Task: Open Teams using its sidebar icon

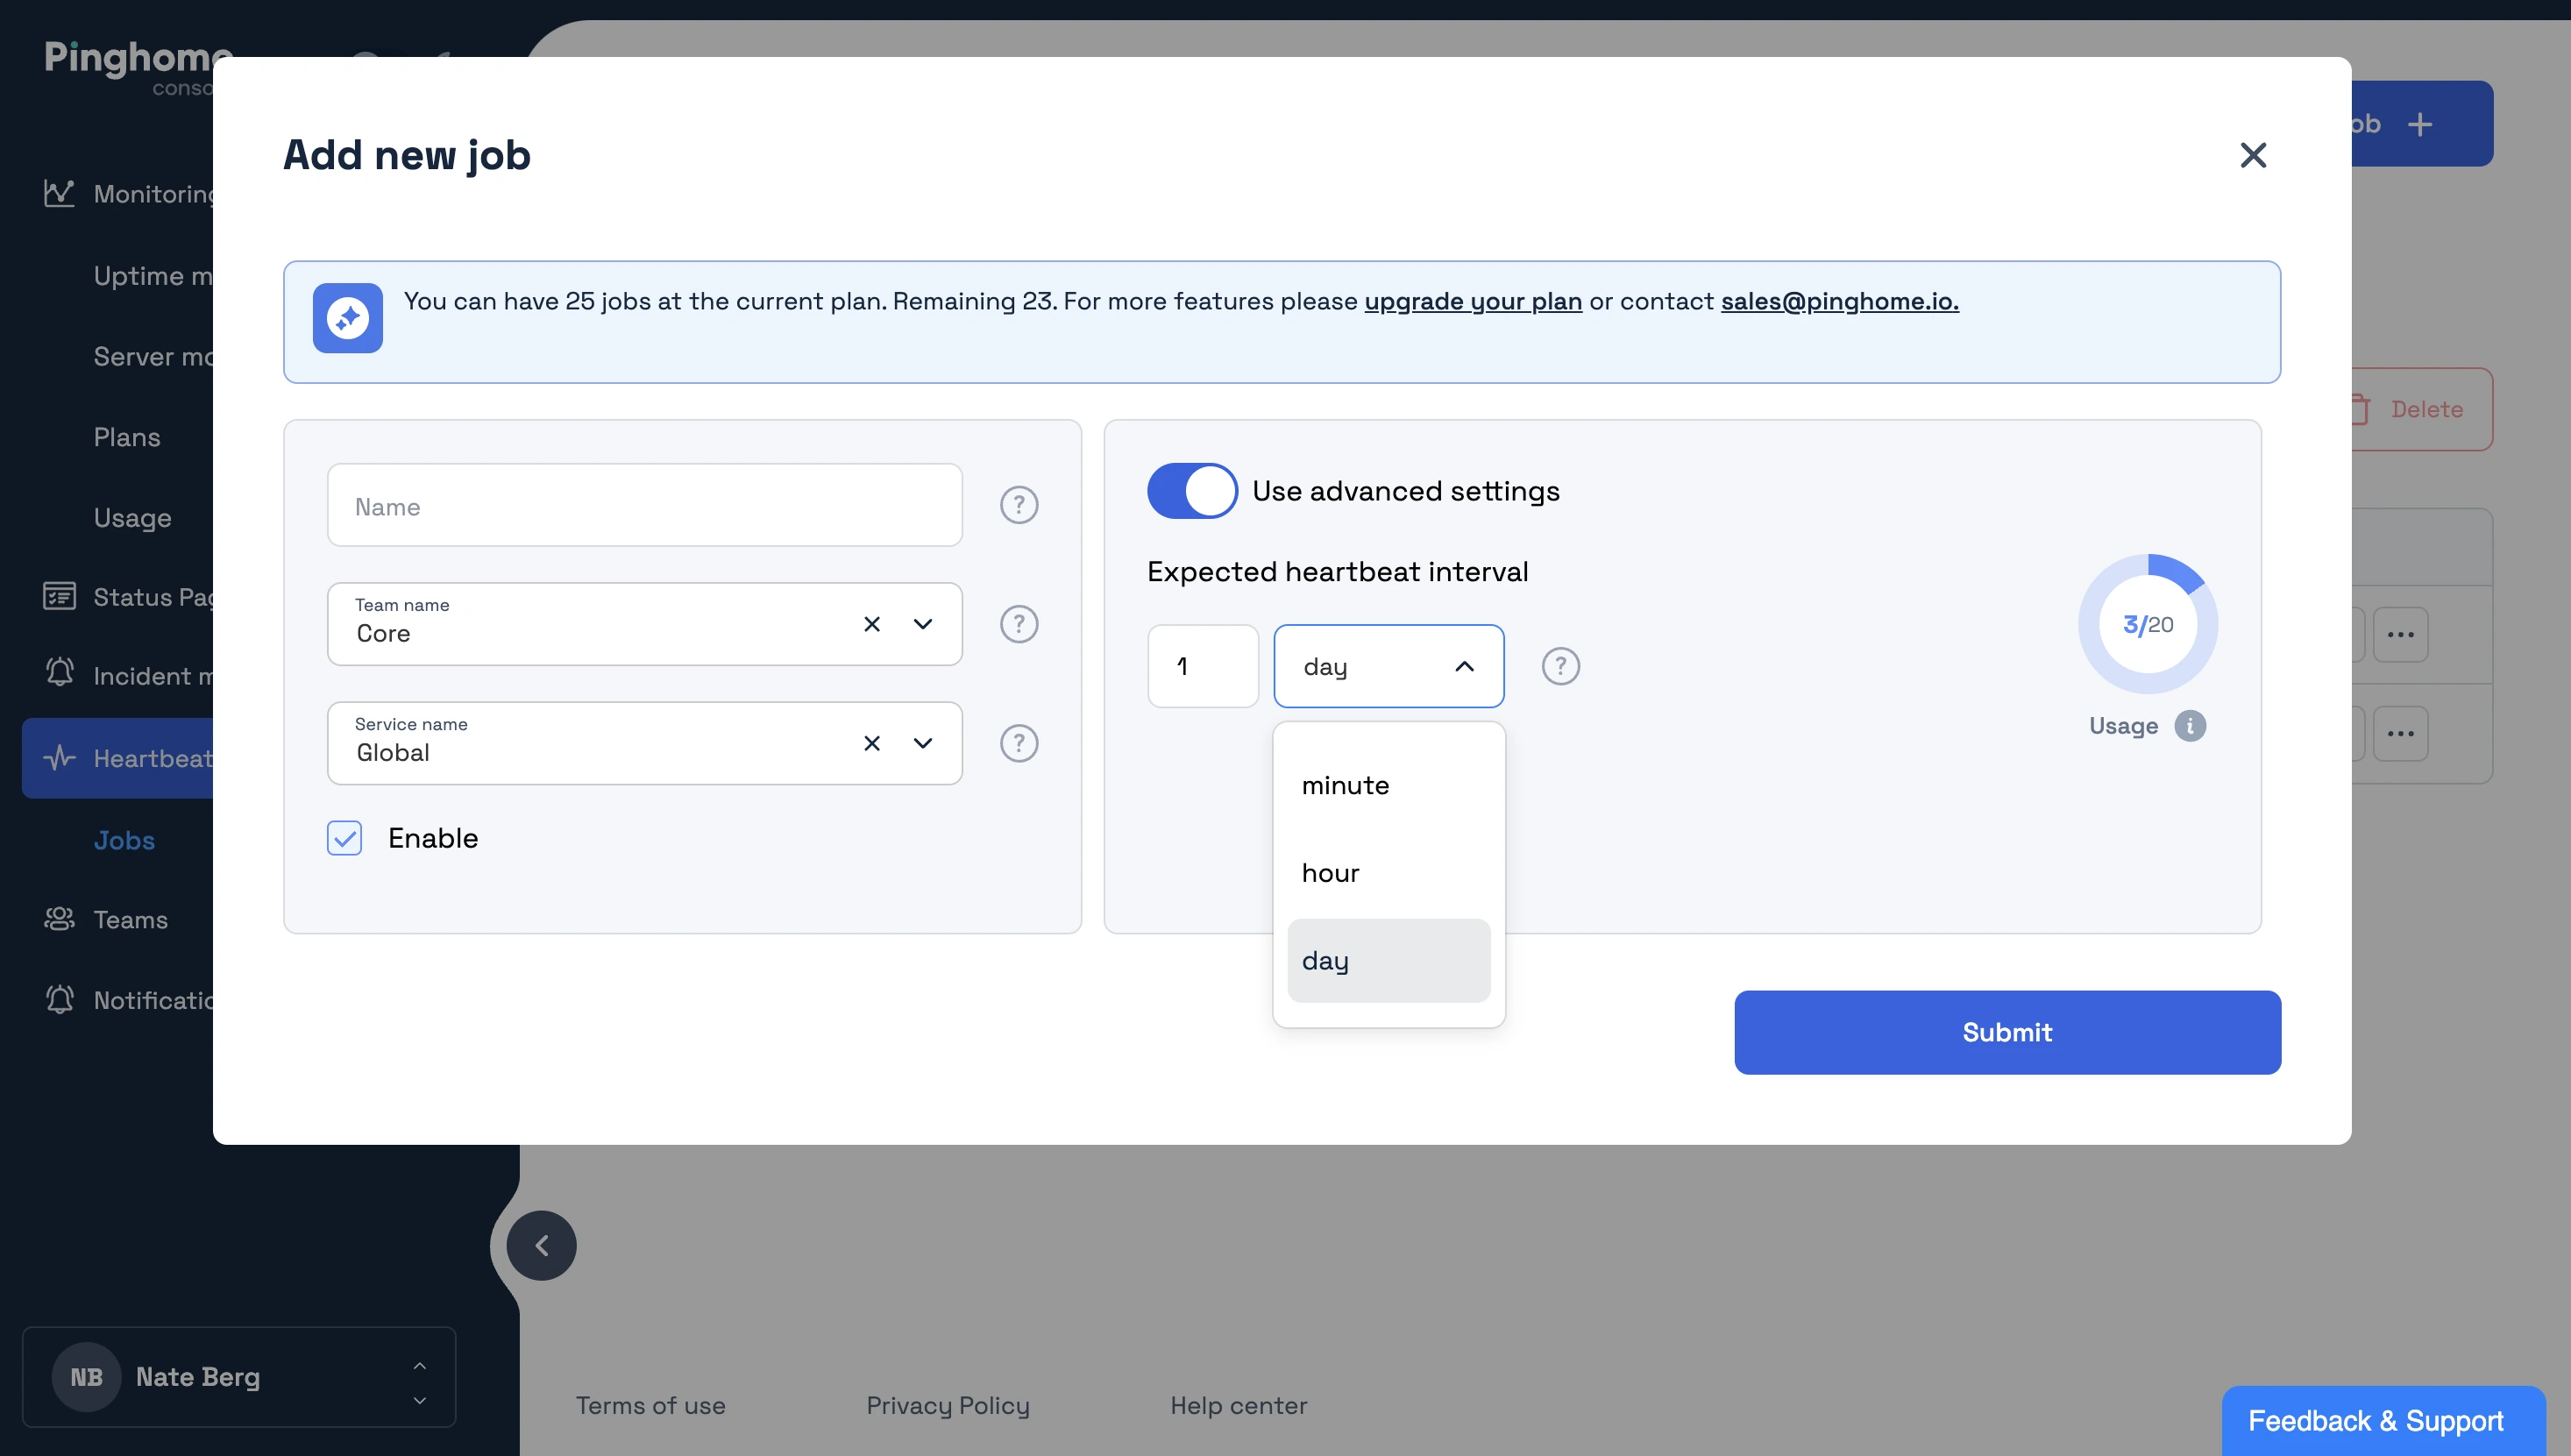Action: 60,919
